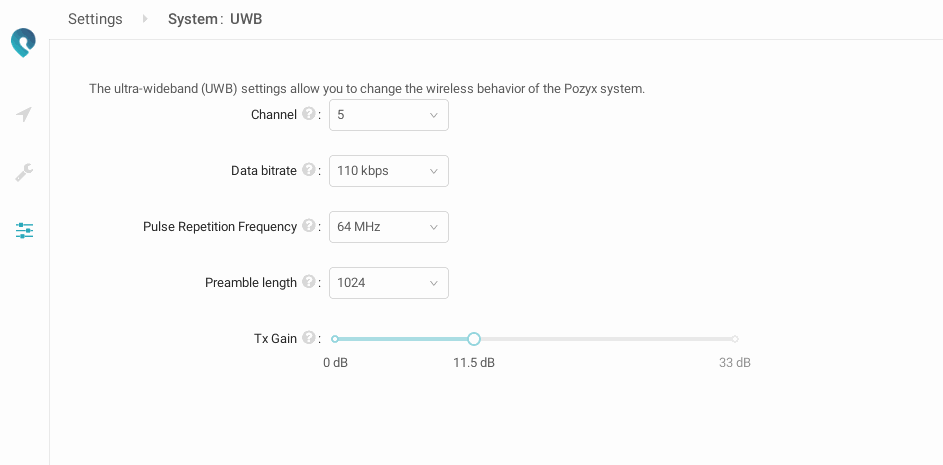Click the 11.5 dB slider label
The image size is (943, 465).
(474, 362)
